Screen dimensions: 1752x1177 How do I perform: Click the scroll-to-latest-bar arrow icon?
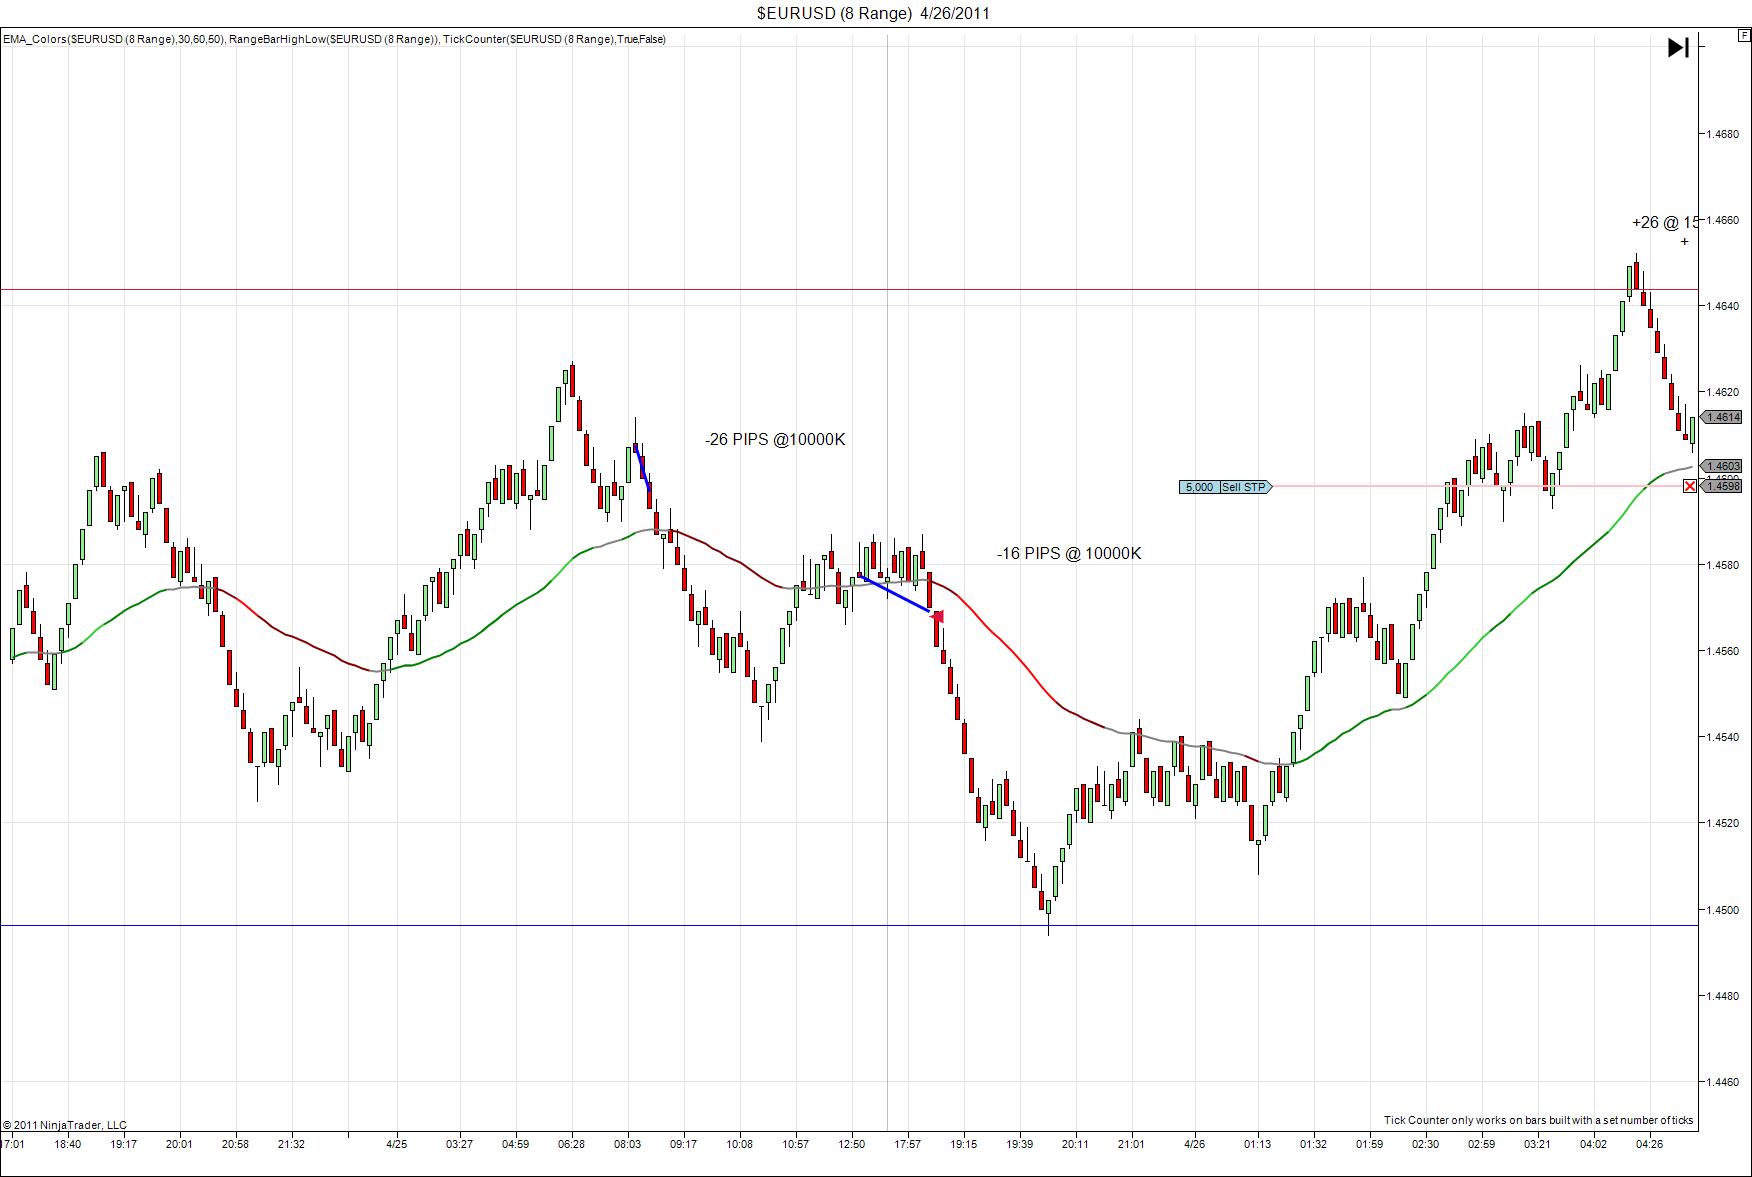tap(1678, 47)
